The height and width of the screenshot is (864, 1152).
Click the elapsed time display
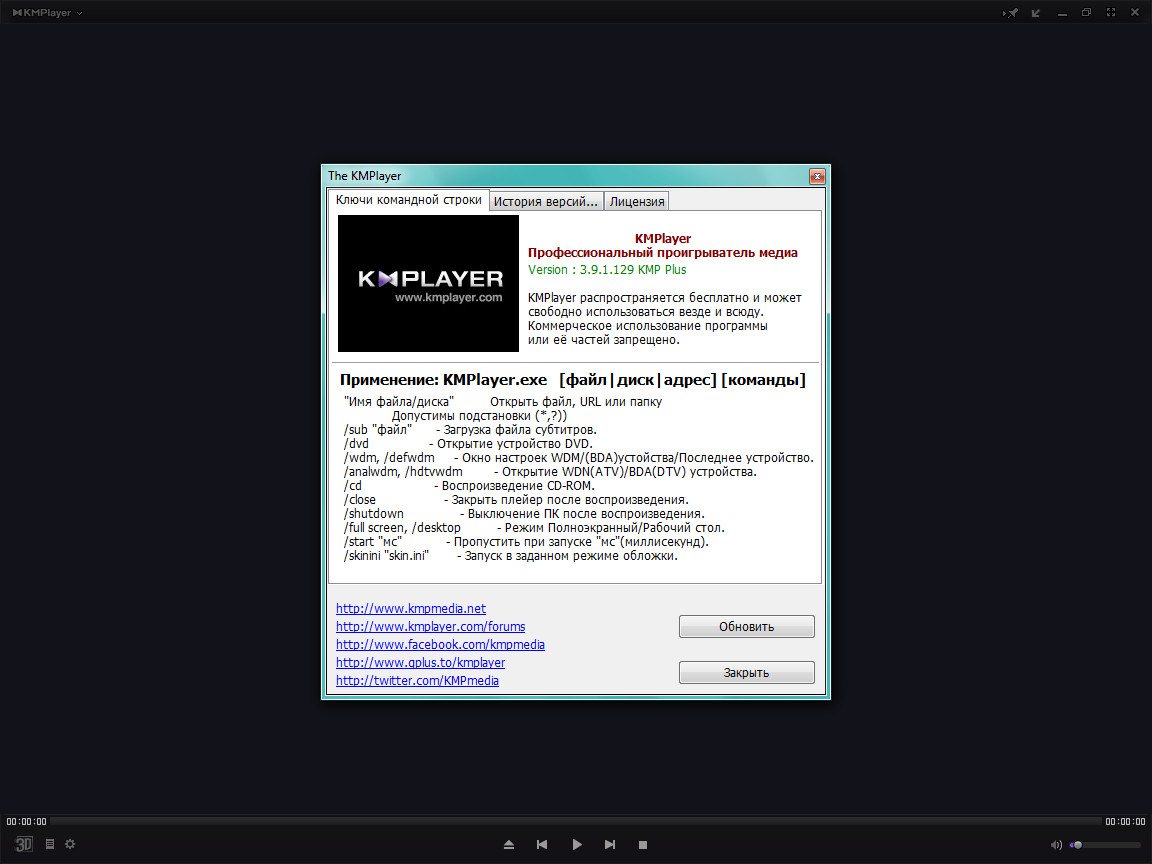click(x=26, y=821)
